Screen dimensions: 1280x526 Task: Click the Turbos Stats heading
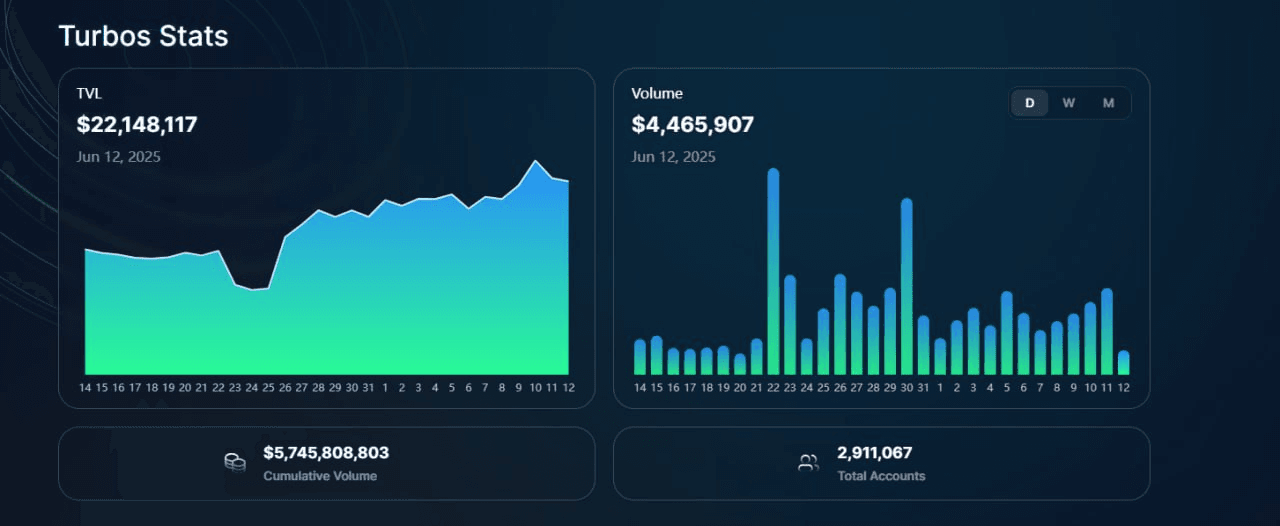point(143,36)
